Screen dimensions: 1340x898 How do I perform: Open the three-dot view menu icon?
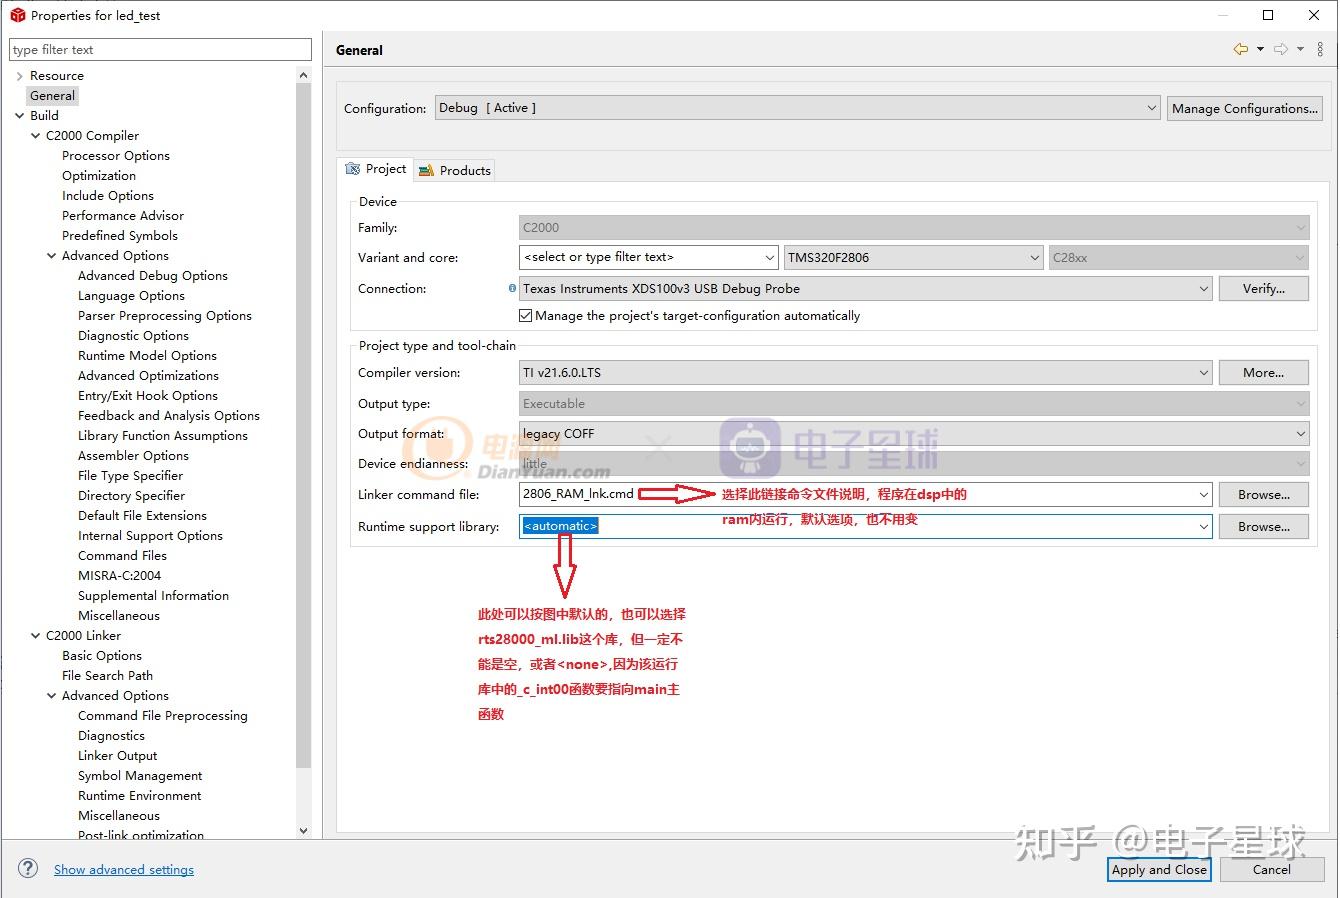click(x=1320, y=49)
